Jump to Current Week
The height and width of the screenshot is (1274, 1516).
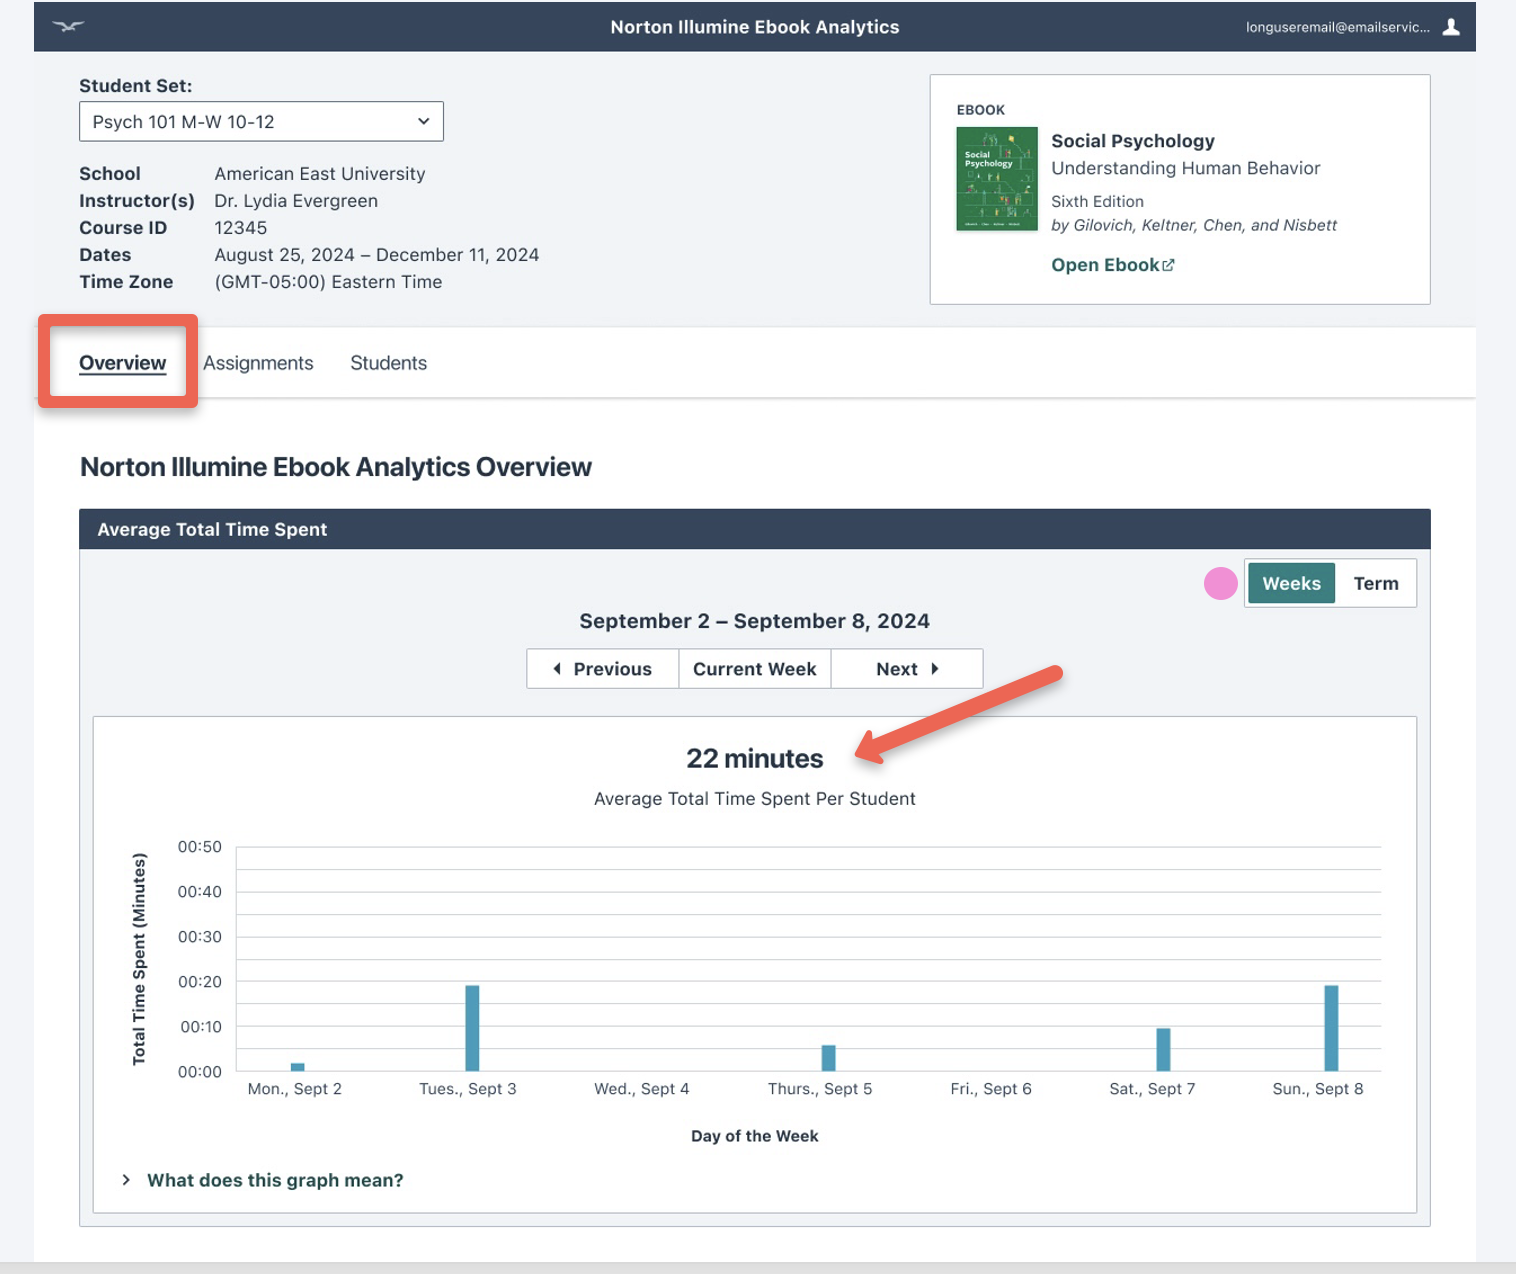tap(755, 669)
